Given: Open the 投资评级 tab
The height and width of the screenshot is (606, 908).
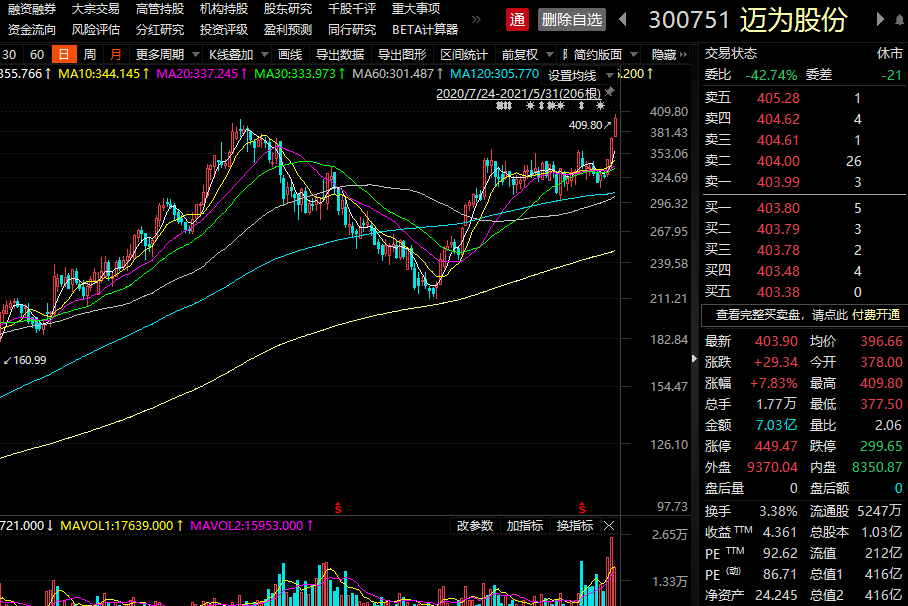Looking at the screenshot, I should pos(224,30).
